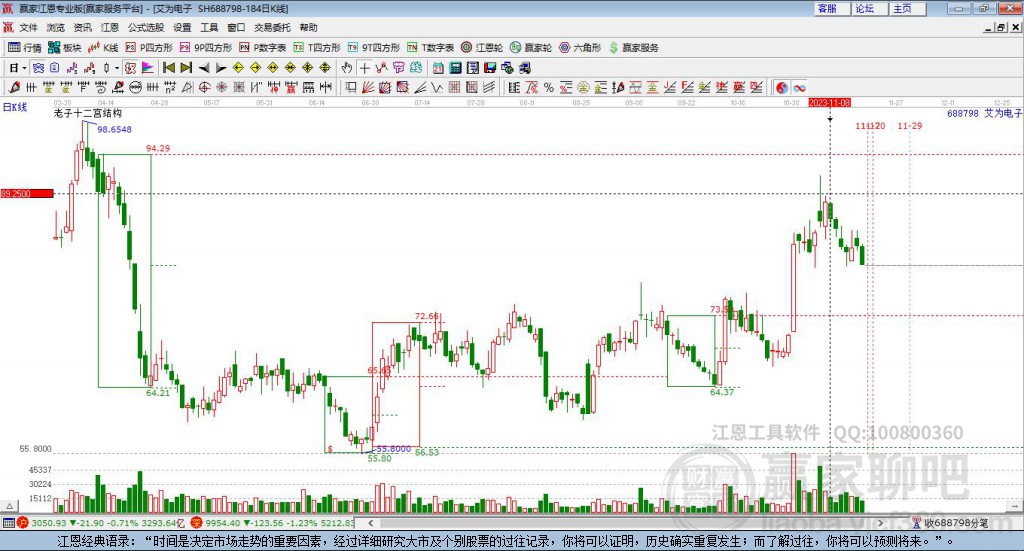This screenshot has width=1024, height=551.
Task: Click the colored flag icon
Action: [148, 68]
